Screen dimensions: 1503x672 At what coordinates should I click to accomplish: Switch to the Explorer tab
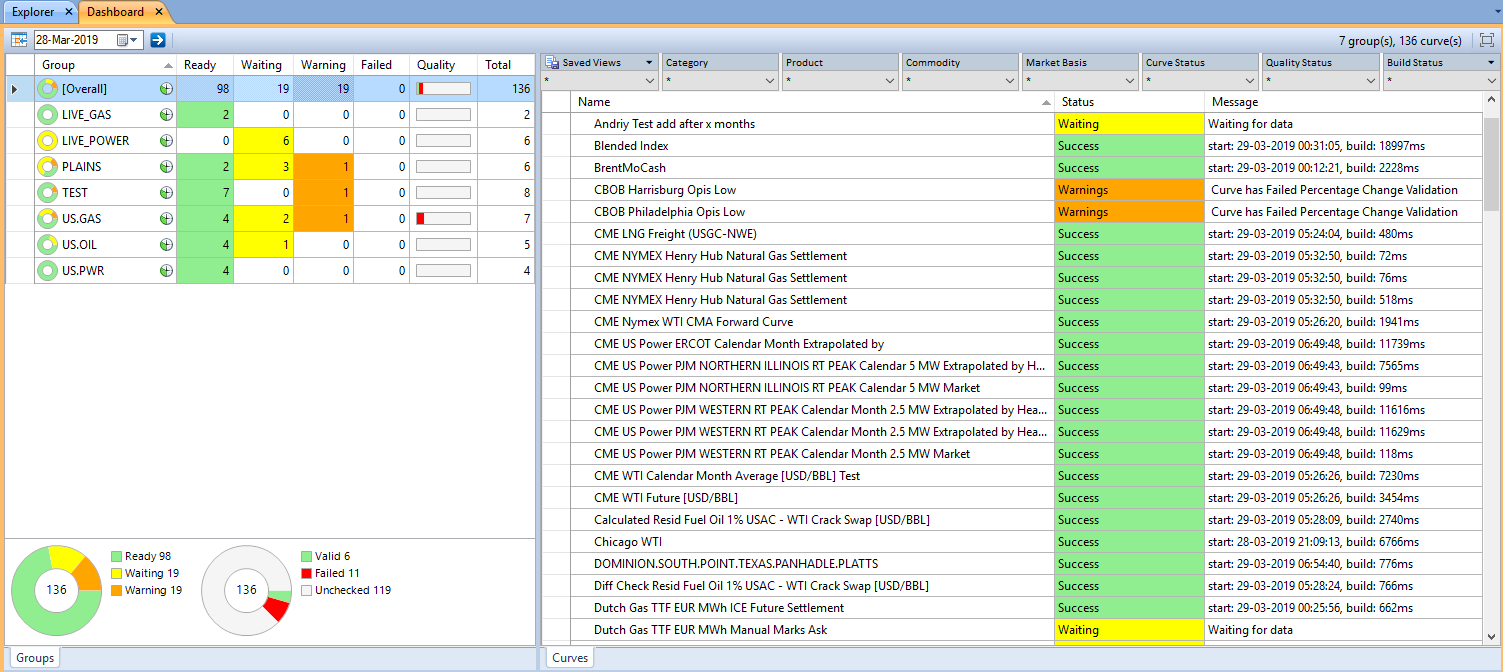tap(33, 12)
